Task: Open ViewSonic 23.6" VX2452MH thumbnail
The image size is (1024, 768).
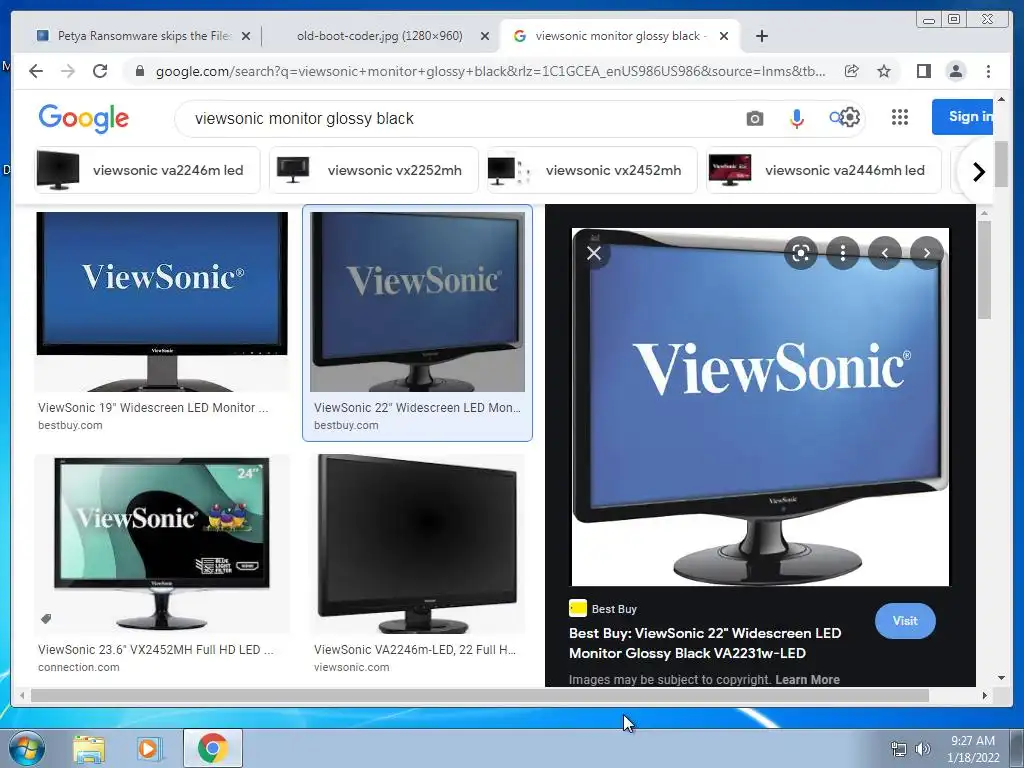Action: pos(162,544)
